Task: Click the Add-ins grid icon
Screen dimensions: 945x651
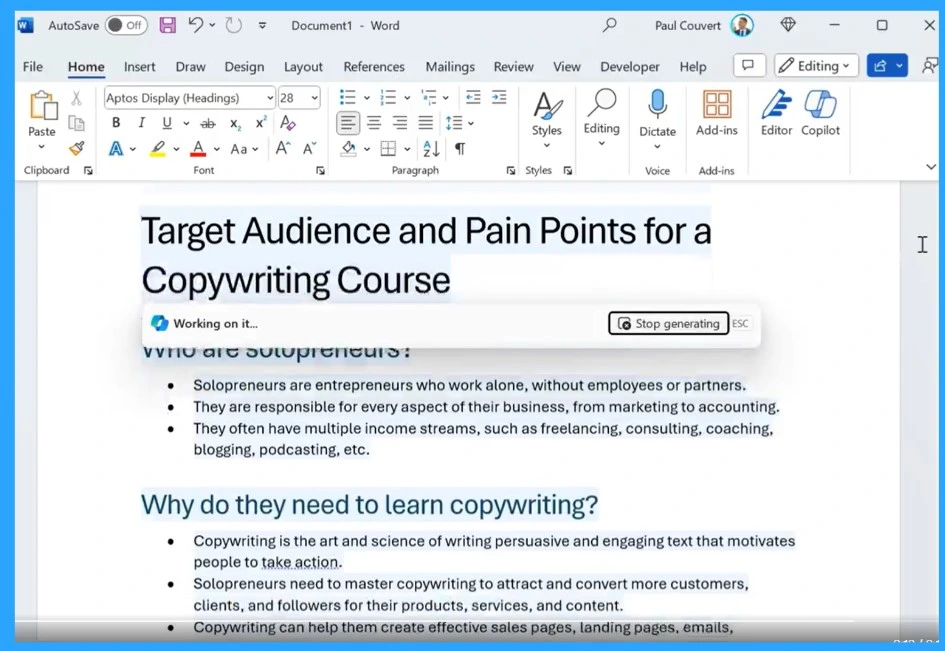Action: (x=716, y=105)
